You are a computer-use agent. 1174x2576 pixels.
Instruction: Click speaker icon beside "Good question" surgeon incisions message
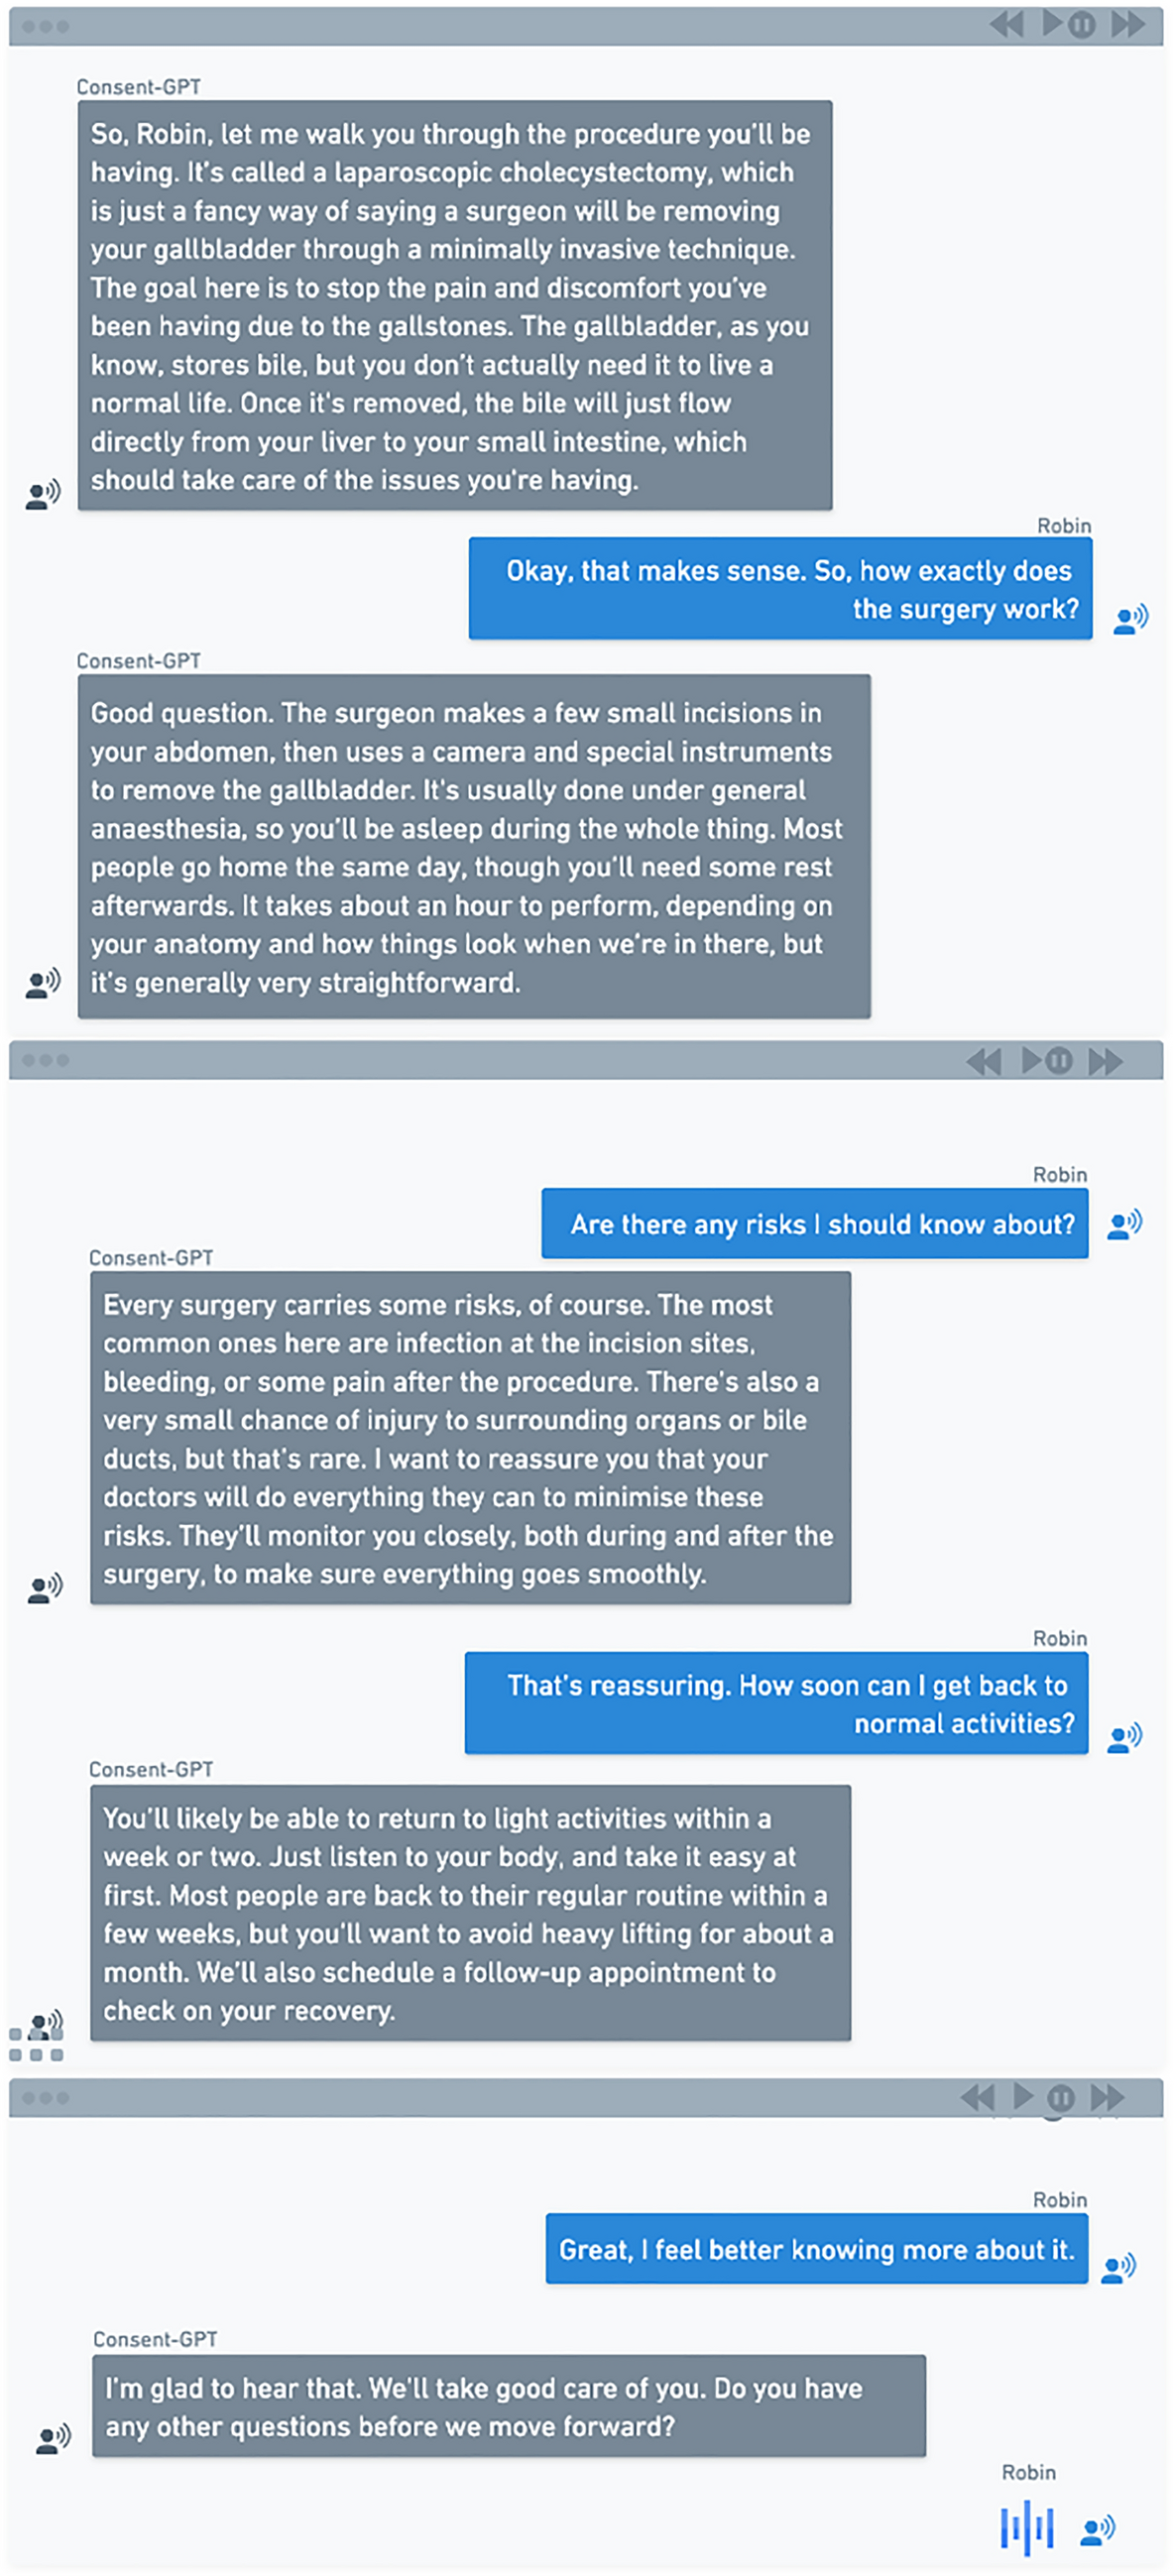43,983
